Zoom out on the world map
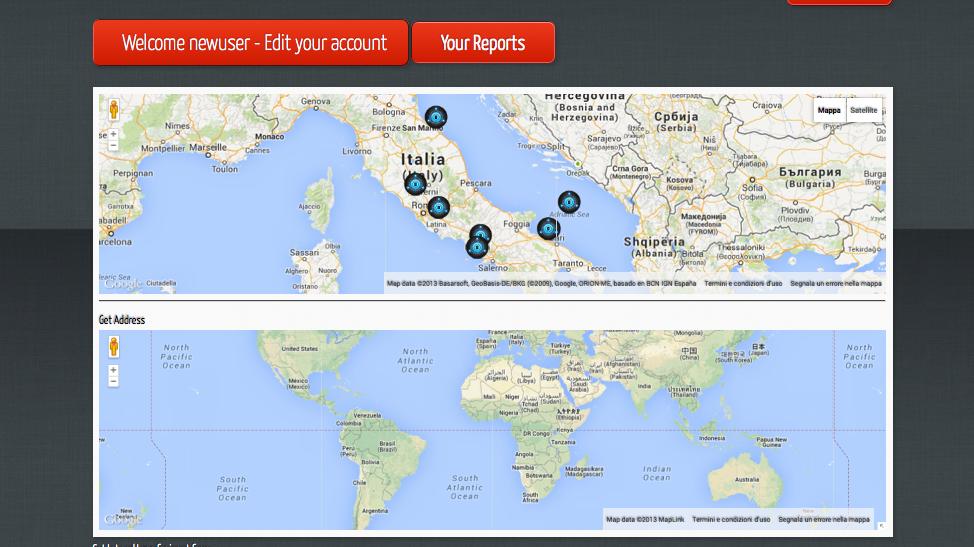974x547 pixels. (113, 381)
